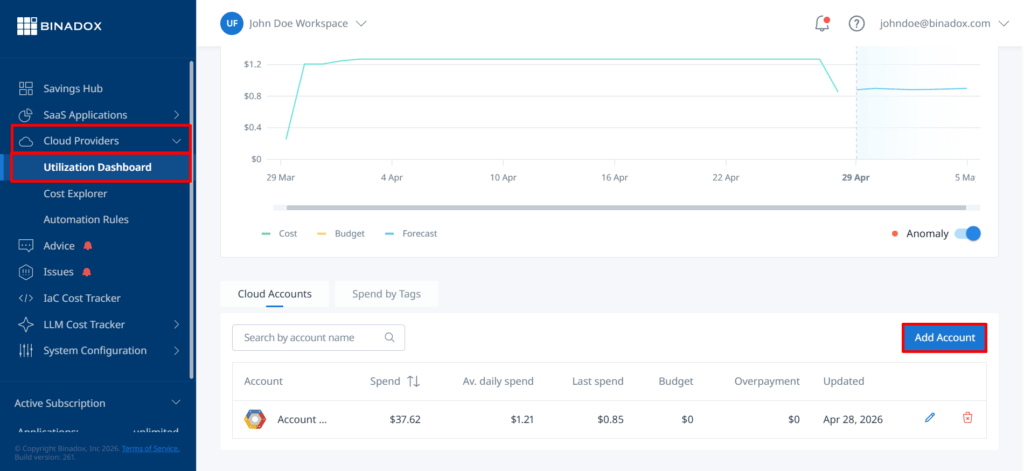Click the pencil edit icon for the account
This screenshot has height=471, width=1024.
tap(930, 417)
